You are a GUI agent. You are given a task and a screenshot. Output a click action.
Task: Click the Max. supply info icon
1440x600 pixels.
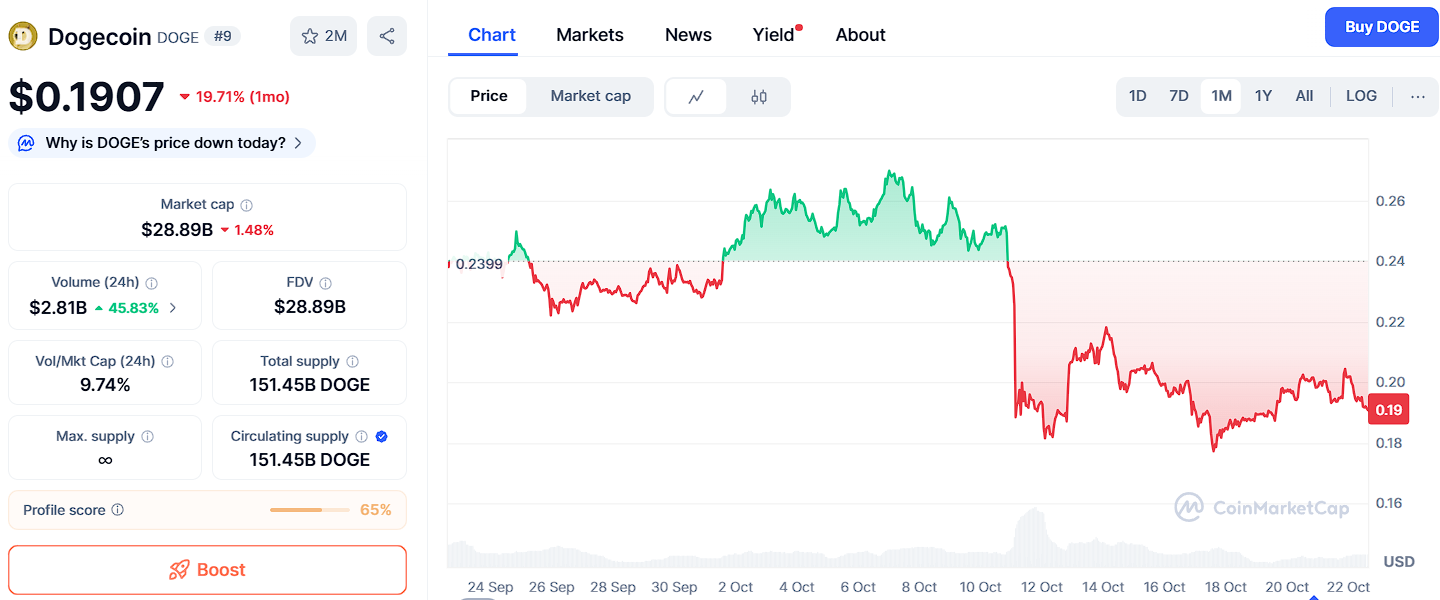(148, 437)
